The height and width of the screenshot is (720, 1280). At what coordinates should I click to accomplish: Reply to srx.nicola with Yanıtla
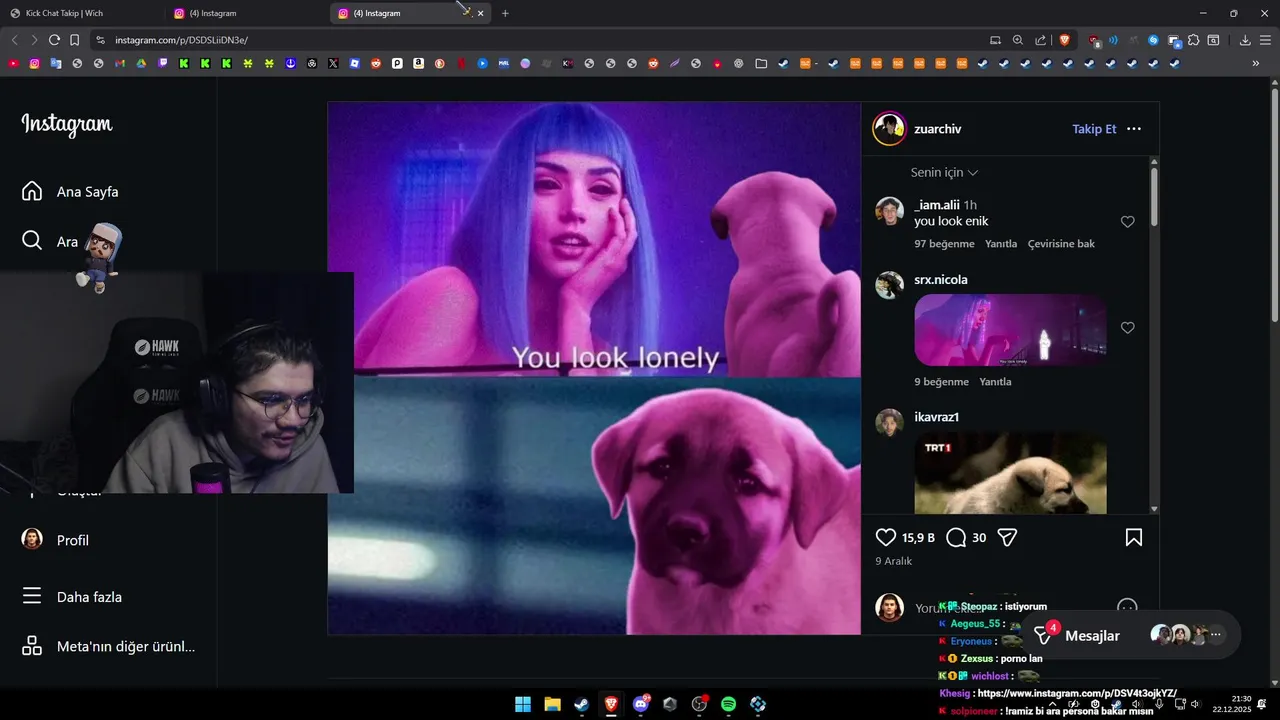click(x=995, y=382)
